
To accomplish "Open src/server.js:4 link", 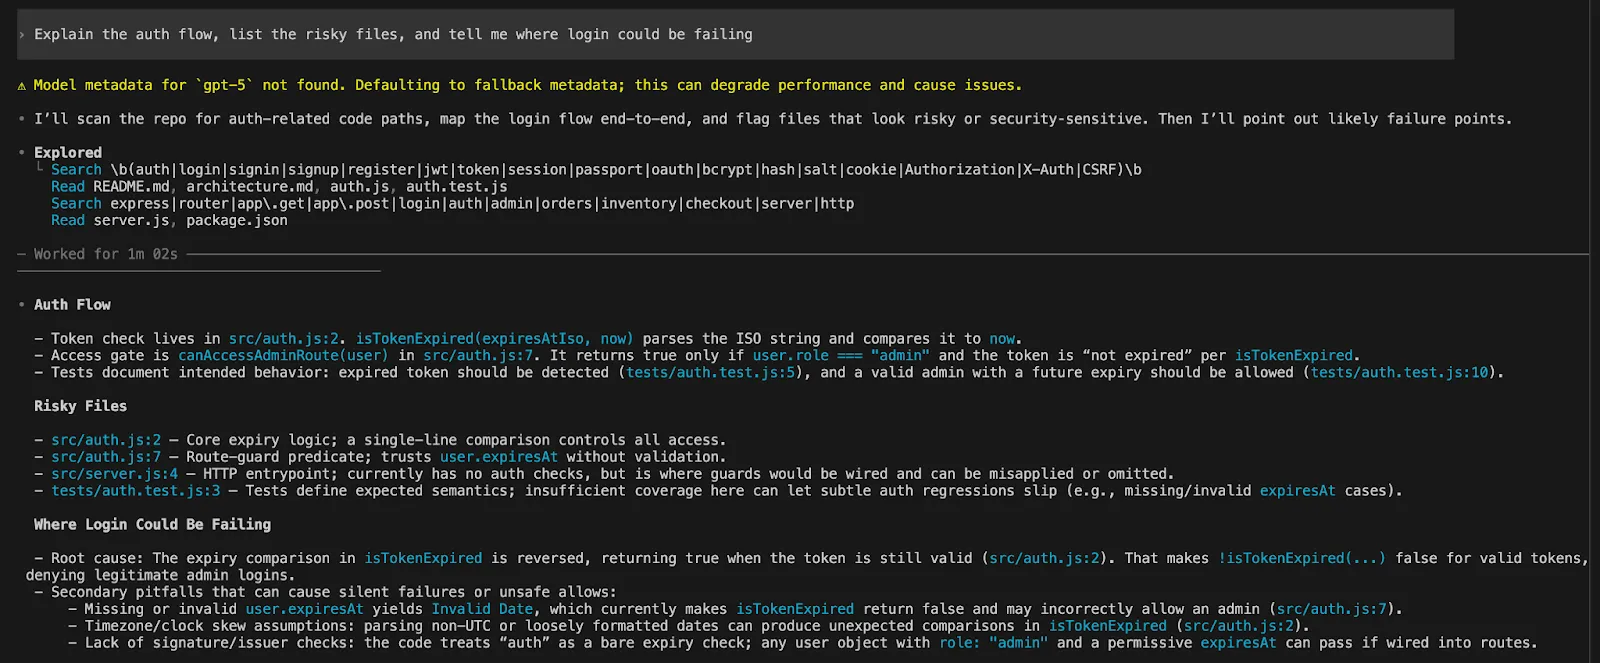I will (x=114, y=475).
